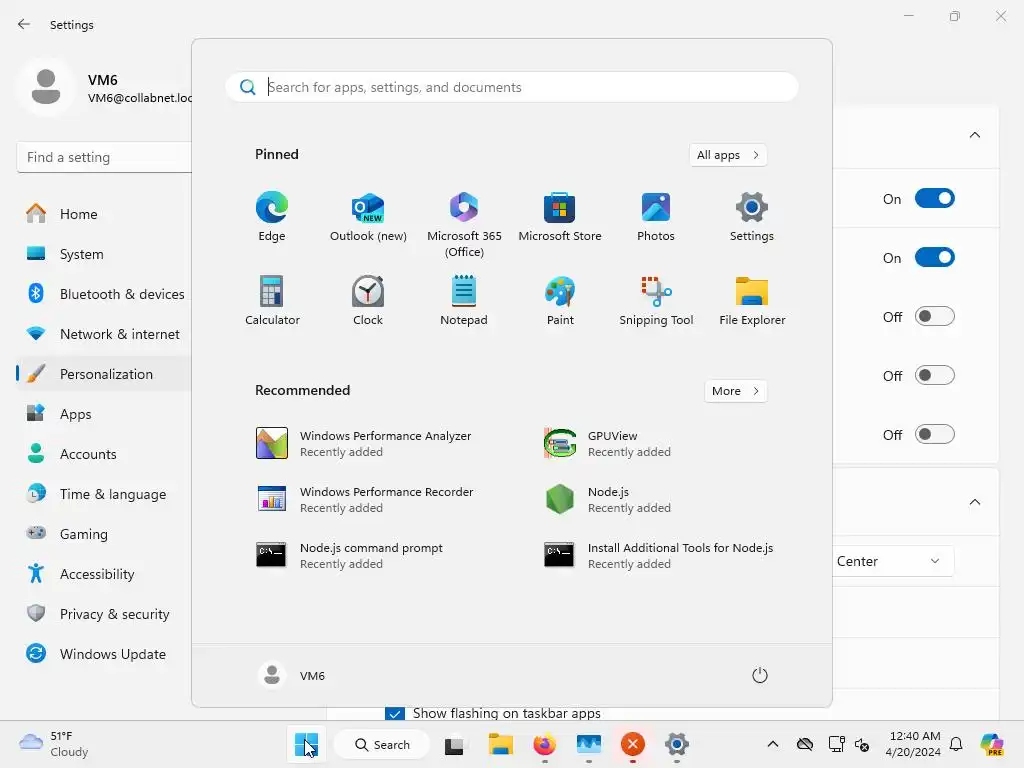
Task: Show hidden system tray icons
Action: [773, 744]
